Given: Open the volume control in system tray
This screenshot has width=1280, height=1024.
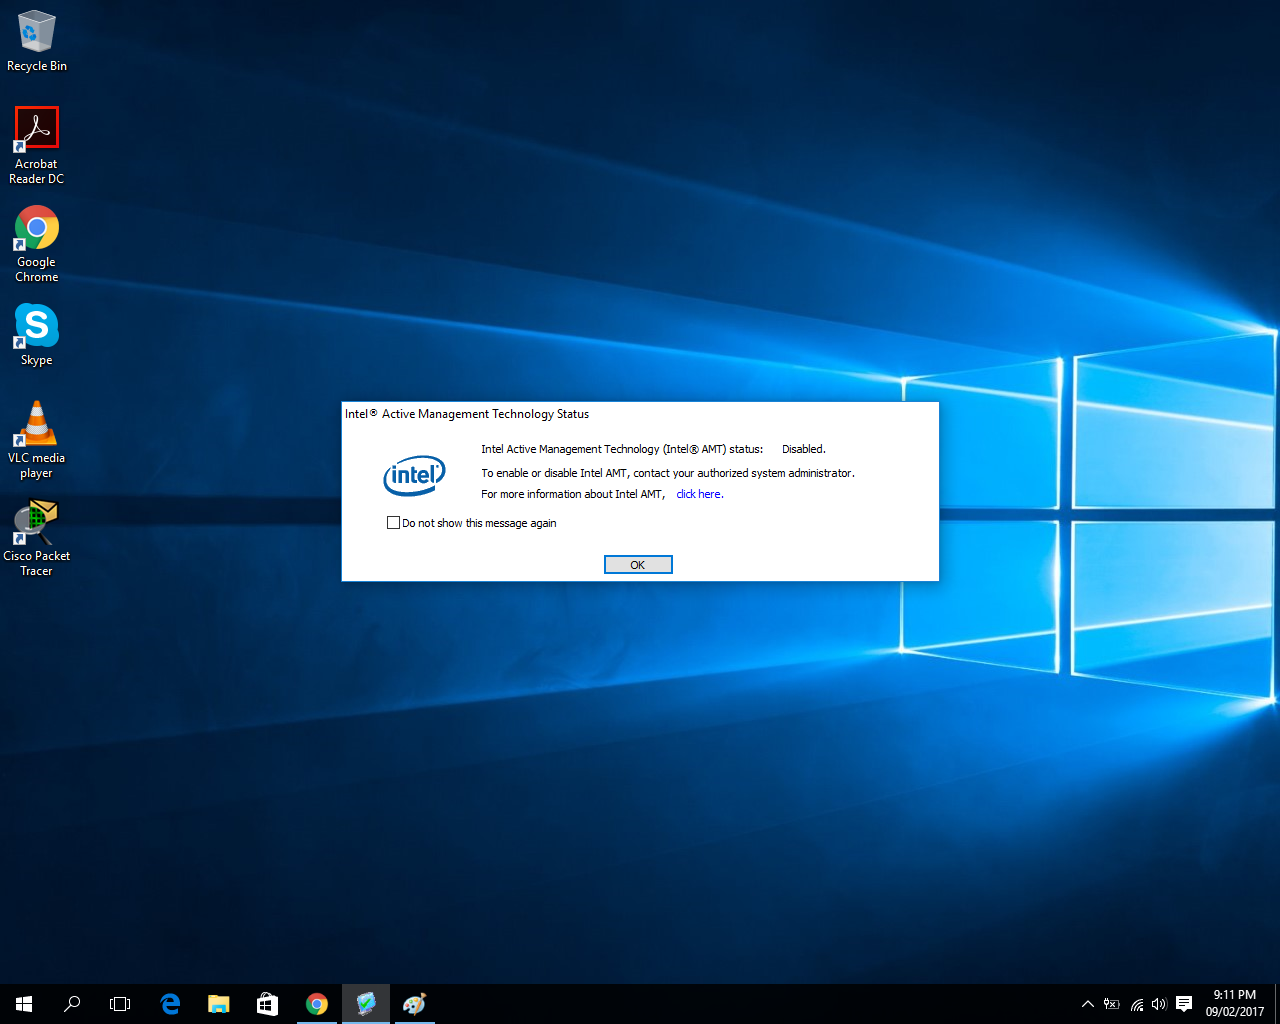Looking at the screenshot, I should tap(1159, 1004).
